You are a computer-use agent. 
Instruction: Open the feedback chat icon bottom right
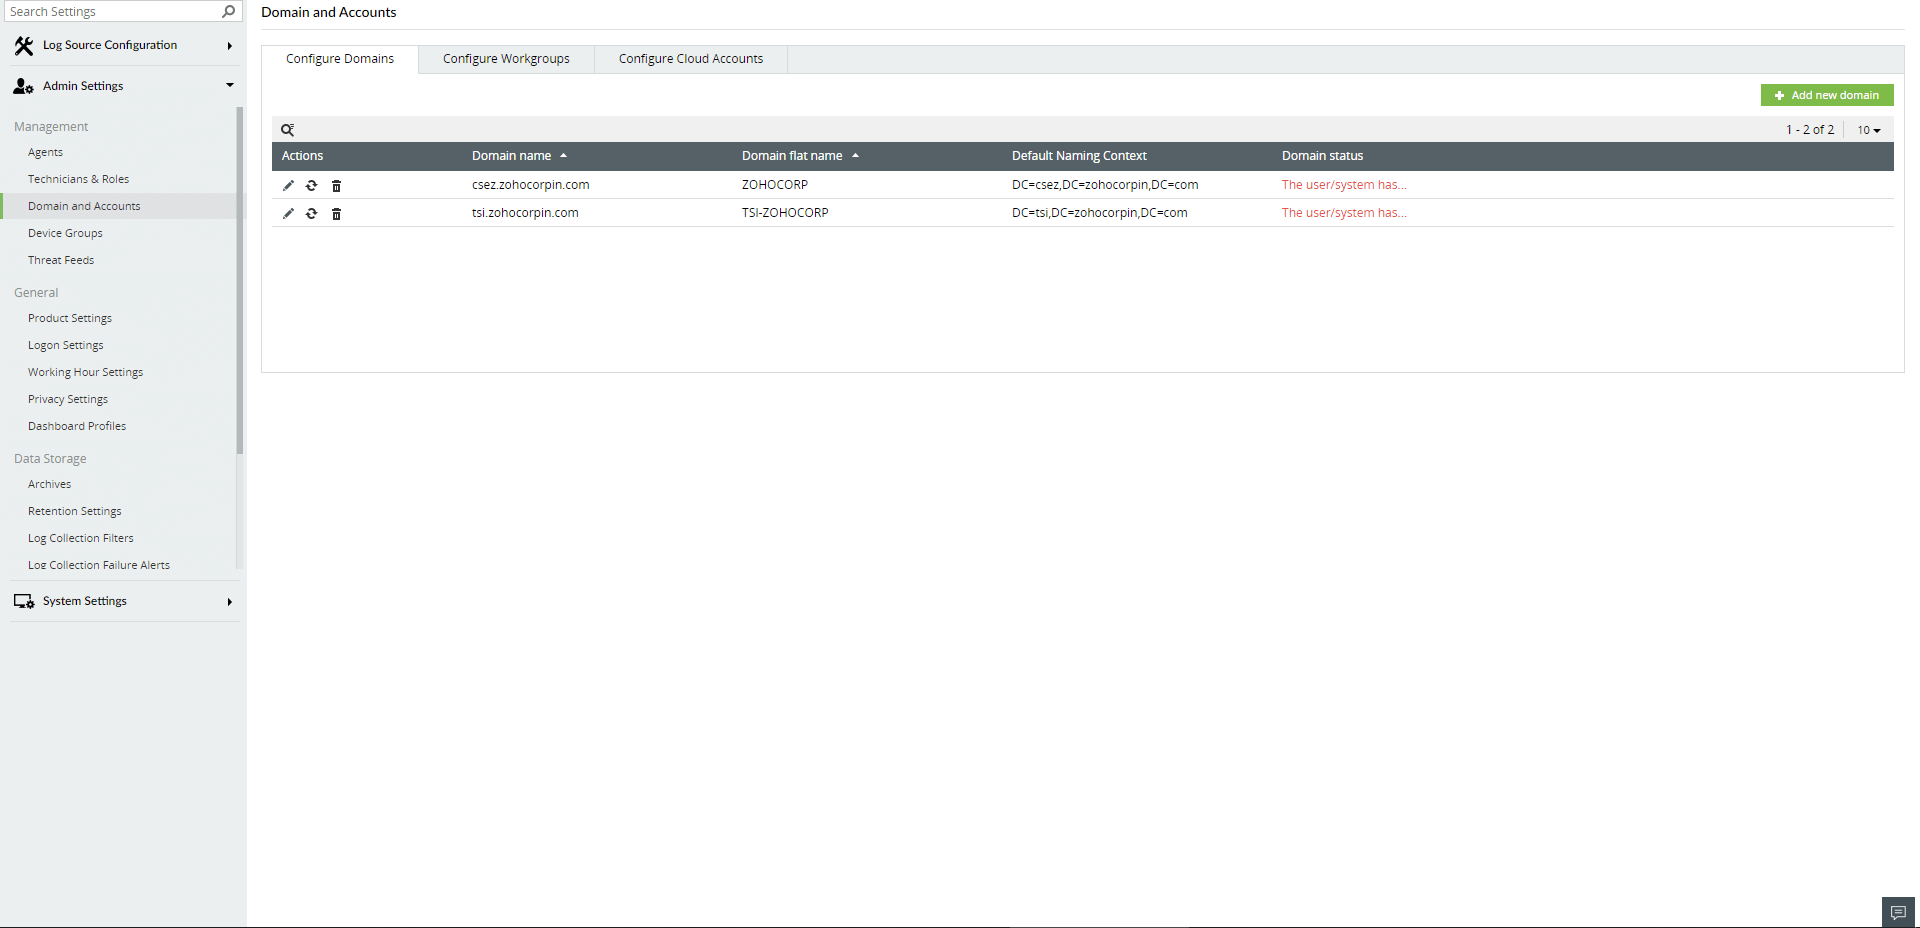click(x=1897, y=911)
